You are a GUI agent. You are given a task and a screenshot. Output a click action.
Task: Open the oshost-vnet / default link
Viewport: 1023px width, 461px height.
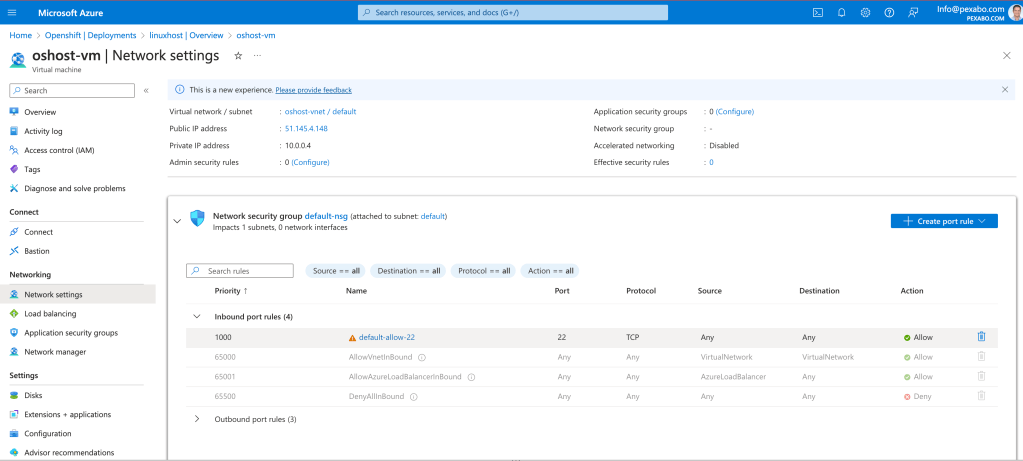tap(320, 112)
